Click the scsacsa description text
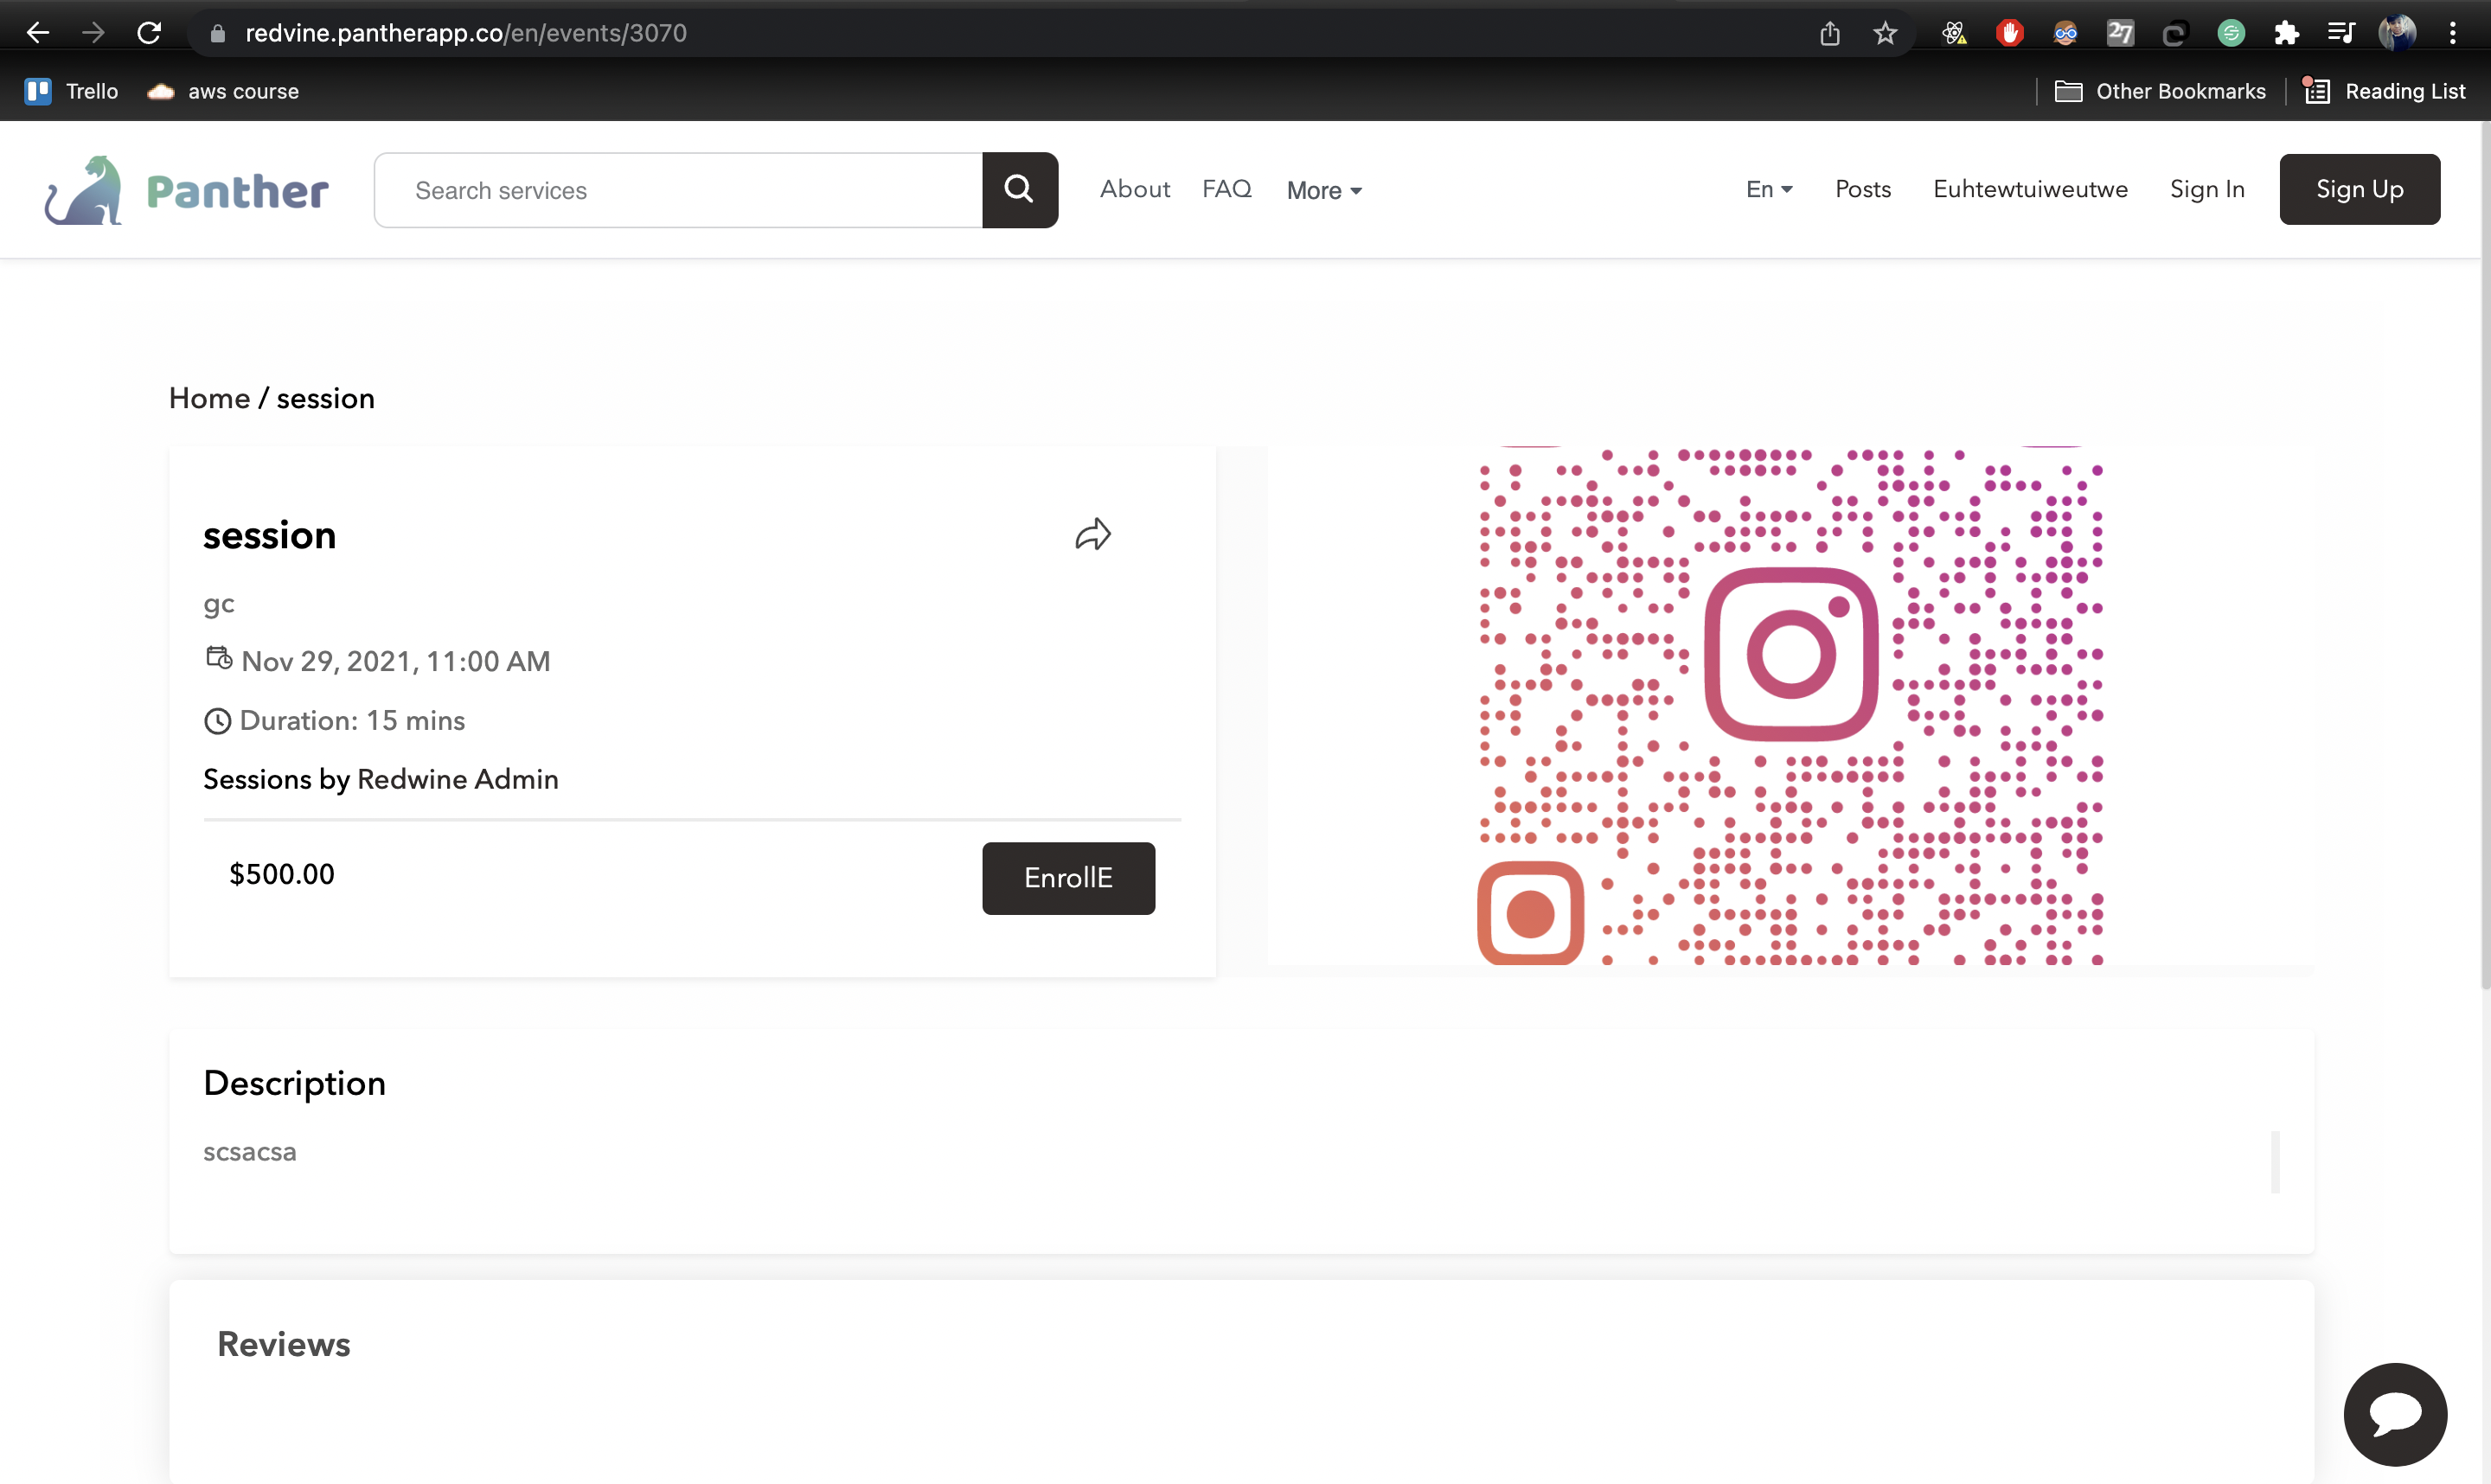Image resolution: width=2491 pixels, height=1484 pixels. [x=250, y=1152]
